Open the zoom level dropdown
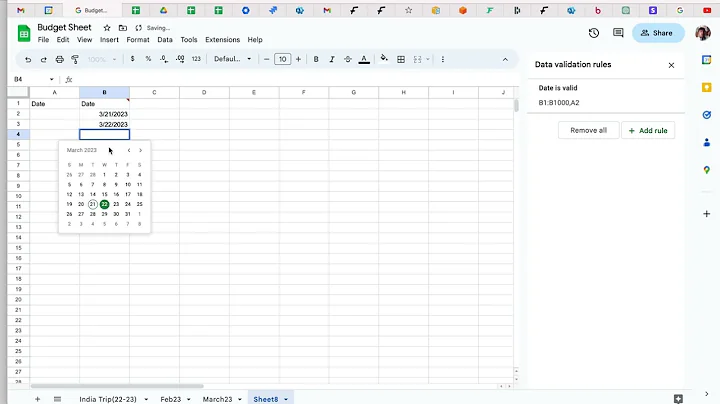Screen dimensions: 720x404 coord(101,59)
